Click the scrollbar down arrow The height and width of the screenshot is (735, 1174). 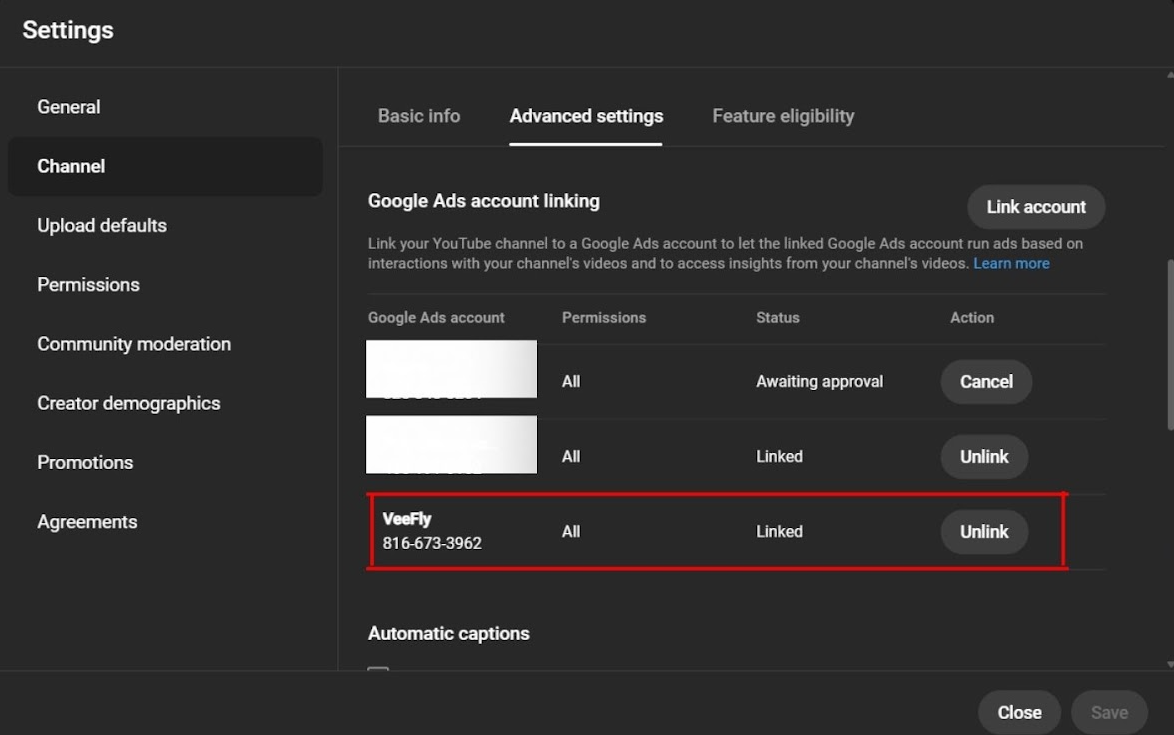1170,665
